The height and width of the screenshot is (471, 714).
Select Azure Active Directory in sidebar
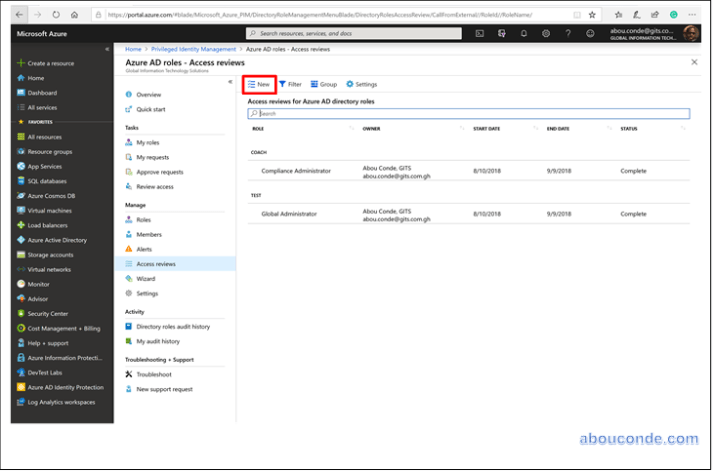point(57,240)
